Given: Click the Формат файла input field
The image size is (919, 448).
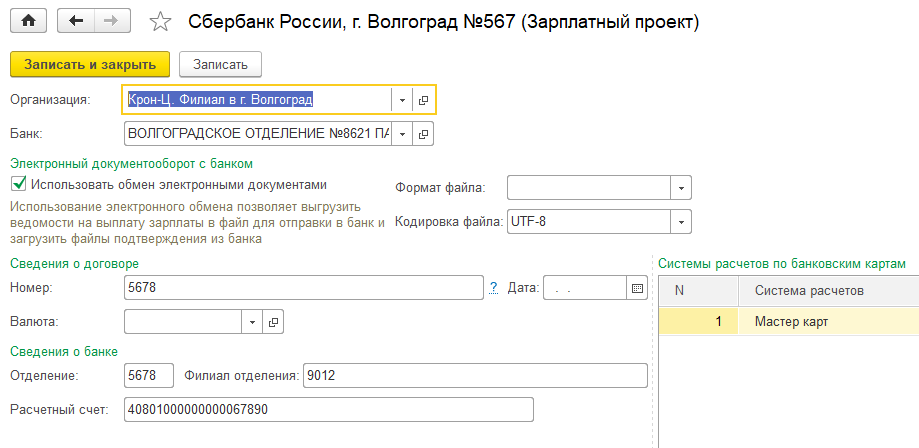Looking at the screenshot, I should click(x=588, y=188).
